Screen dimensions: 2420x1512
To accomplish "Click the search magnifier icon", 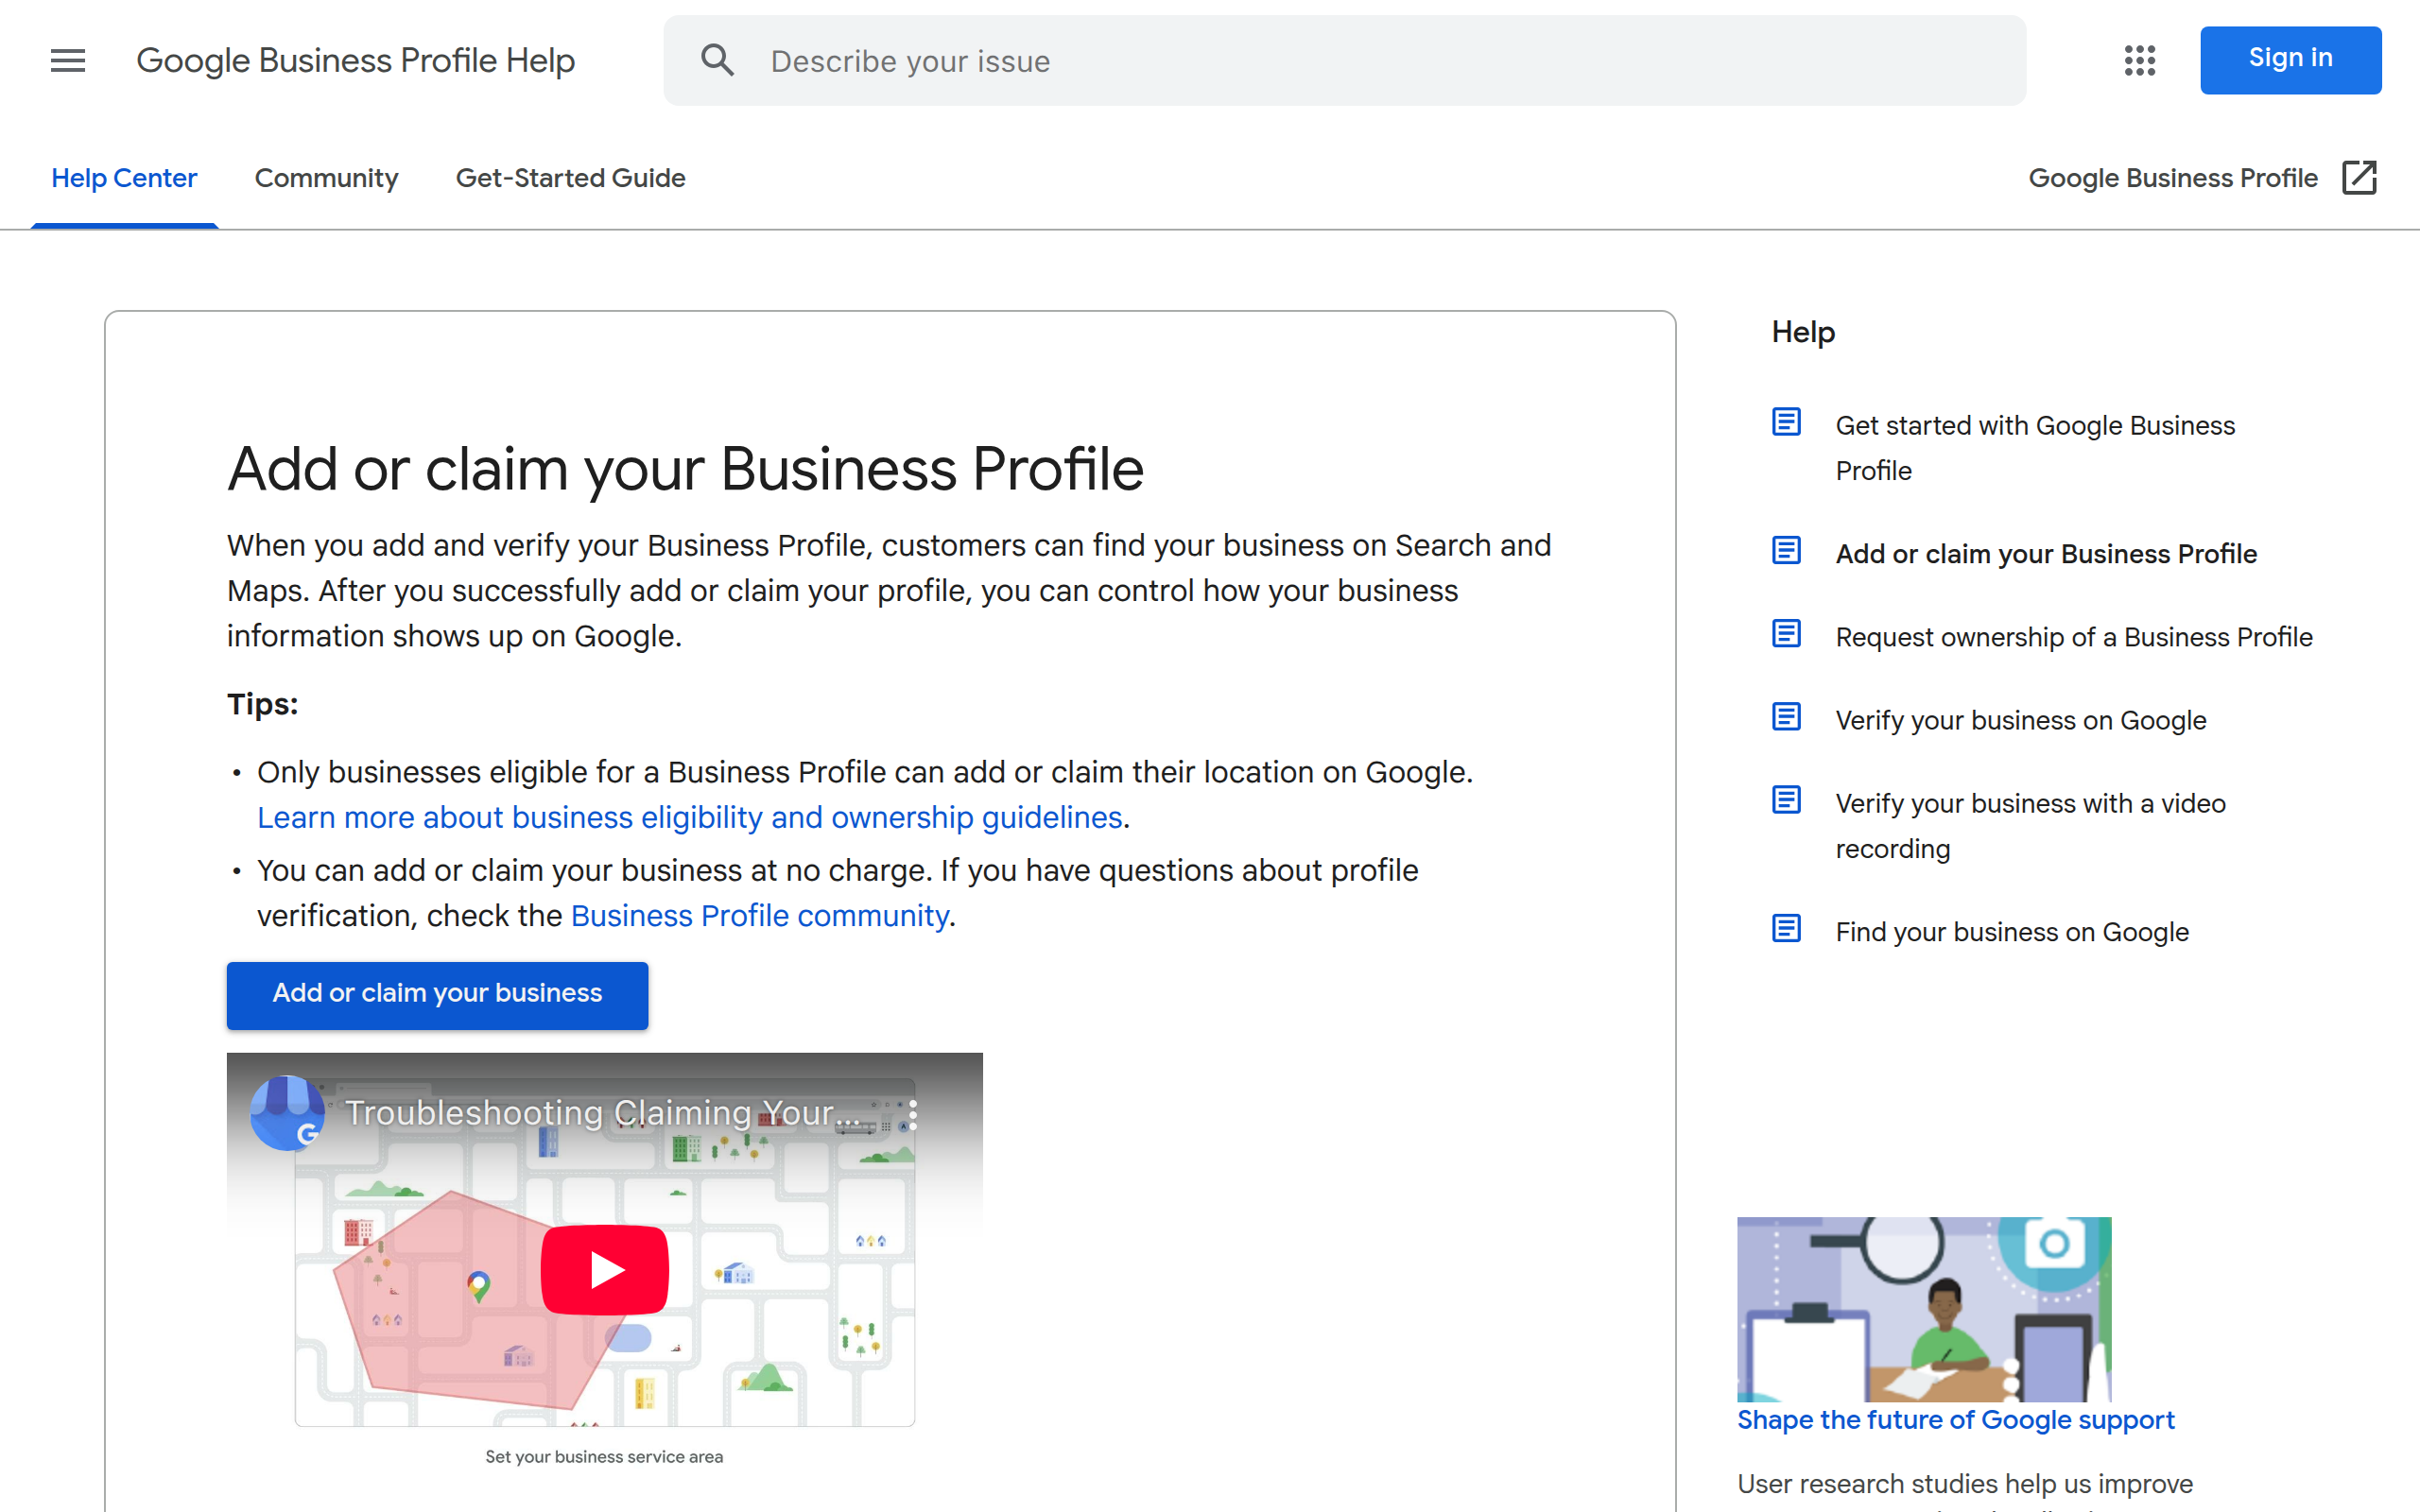I will tap(717, 60).
